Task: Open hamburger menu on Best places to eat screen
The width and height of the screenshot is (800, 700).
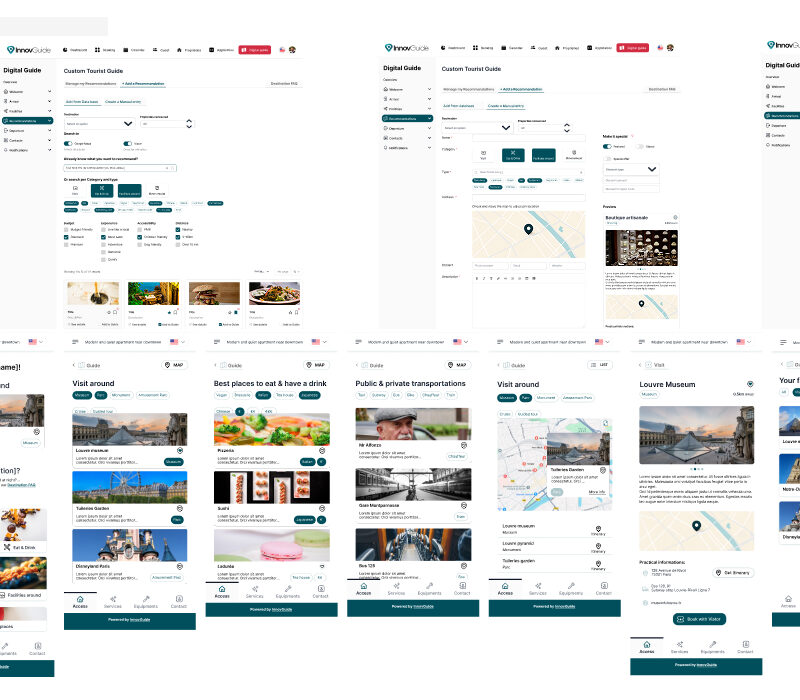Action: [x=217, y=342]
